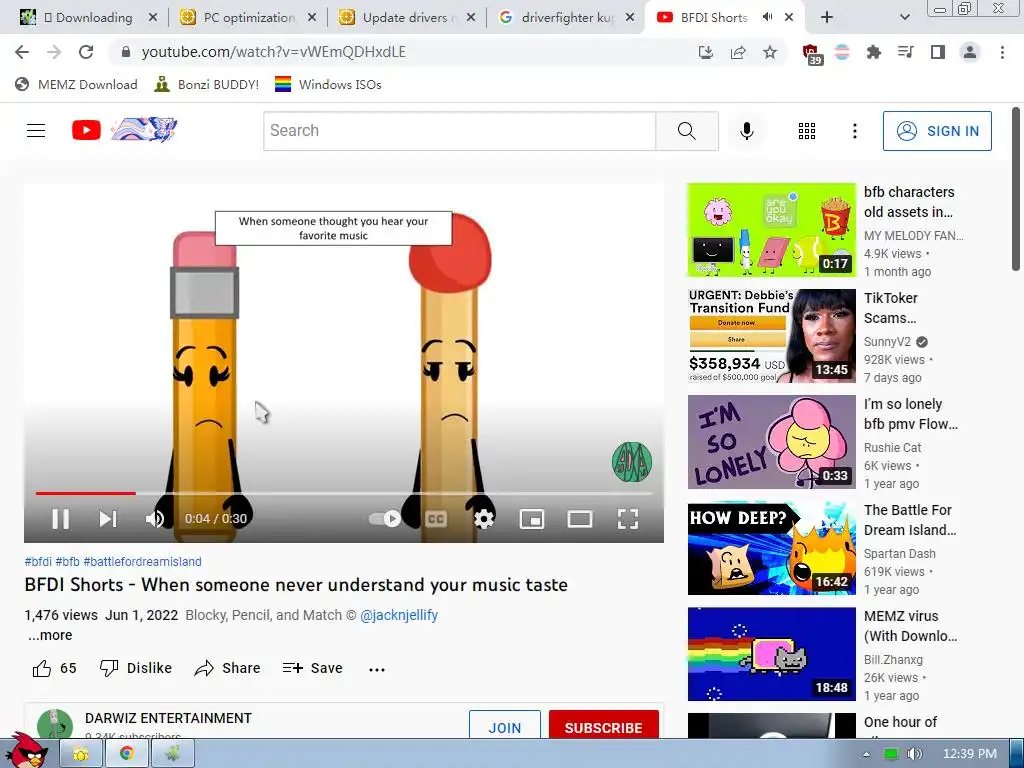Pause the video with the pause button

61,519
